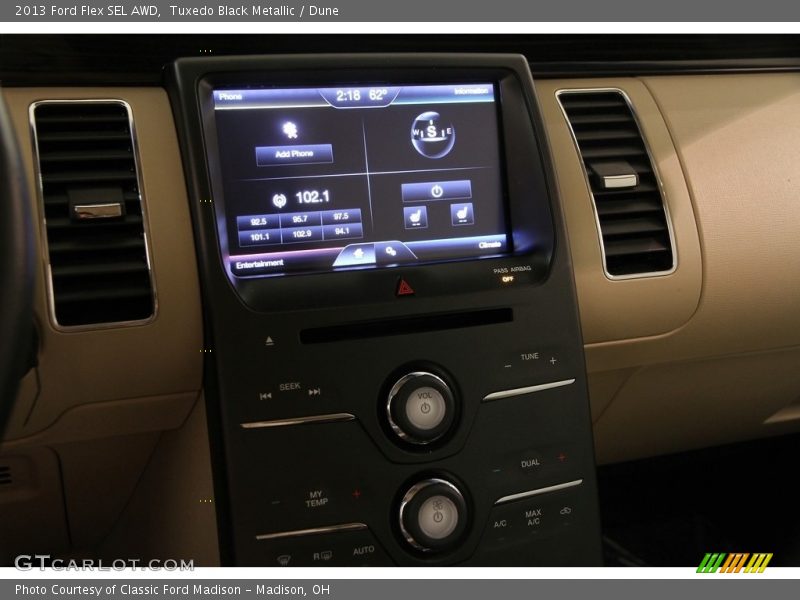Image resolution: width=800 pixels, height=600 pixels.
Task: Select radio preset 101.1
Action: tap(259, 237)
